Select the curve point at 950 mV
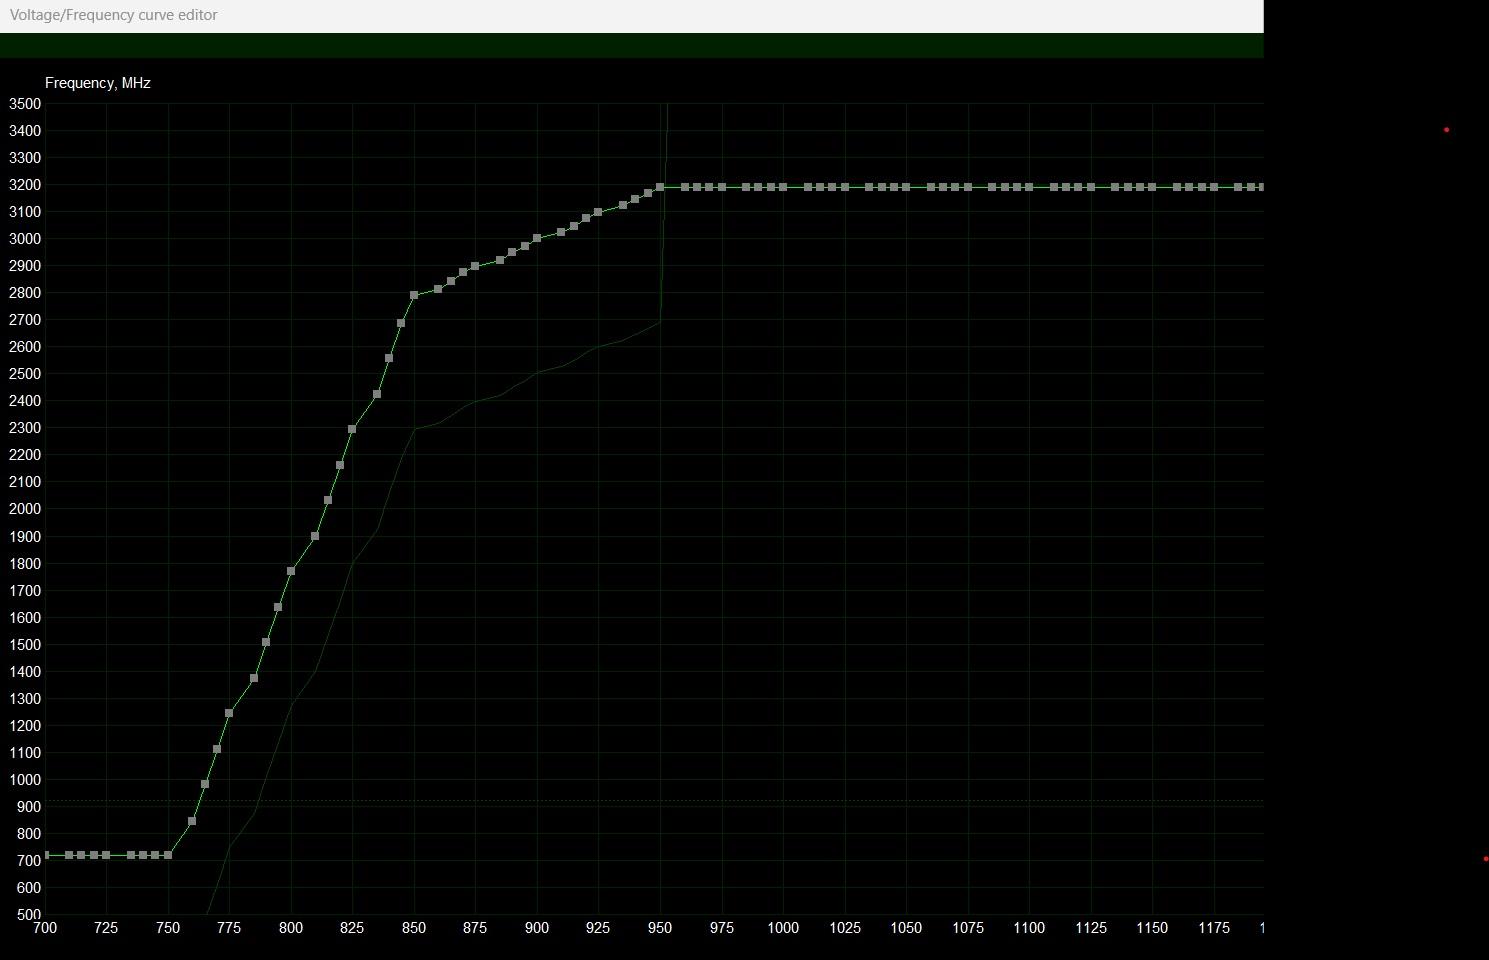Viewport: 1489px width, 960px height. click(x=660, y=188)
